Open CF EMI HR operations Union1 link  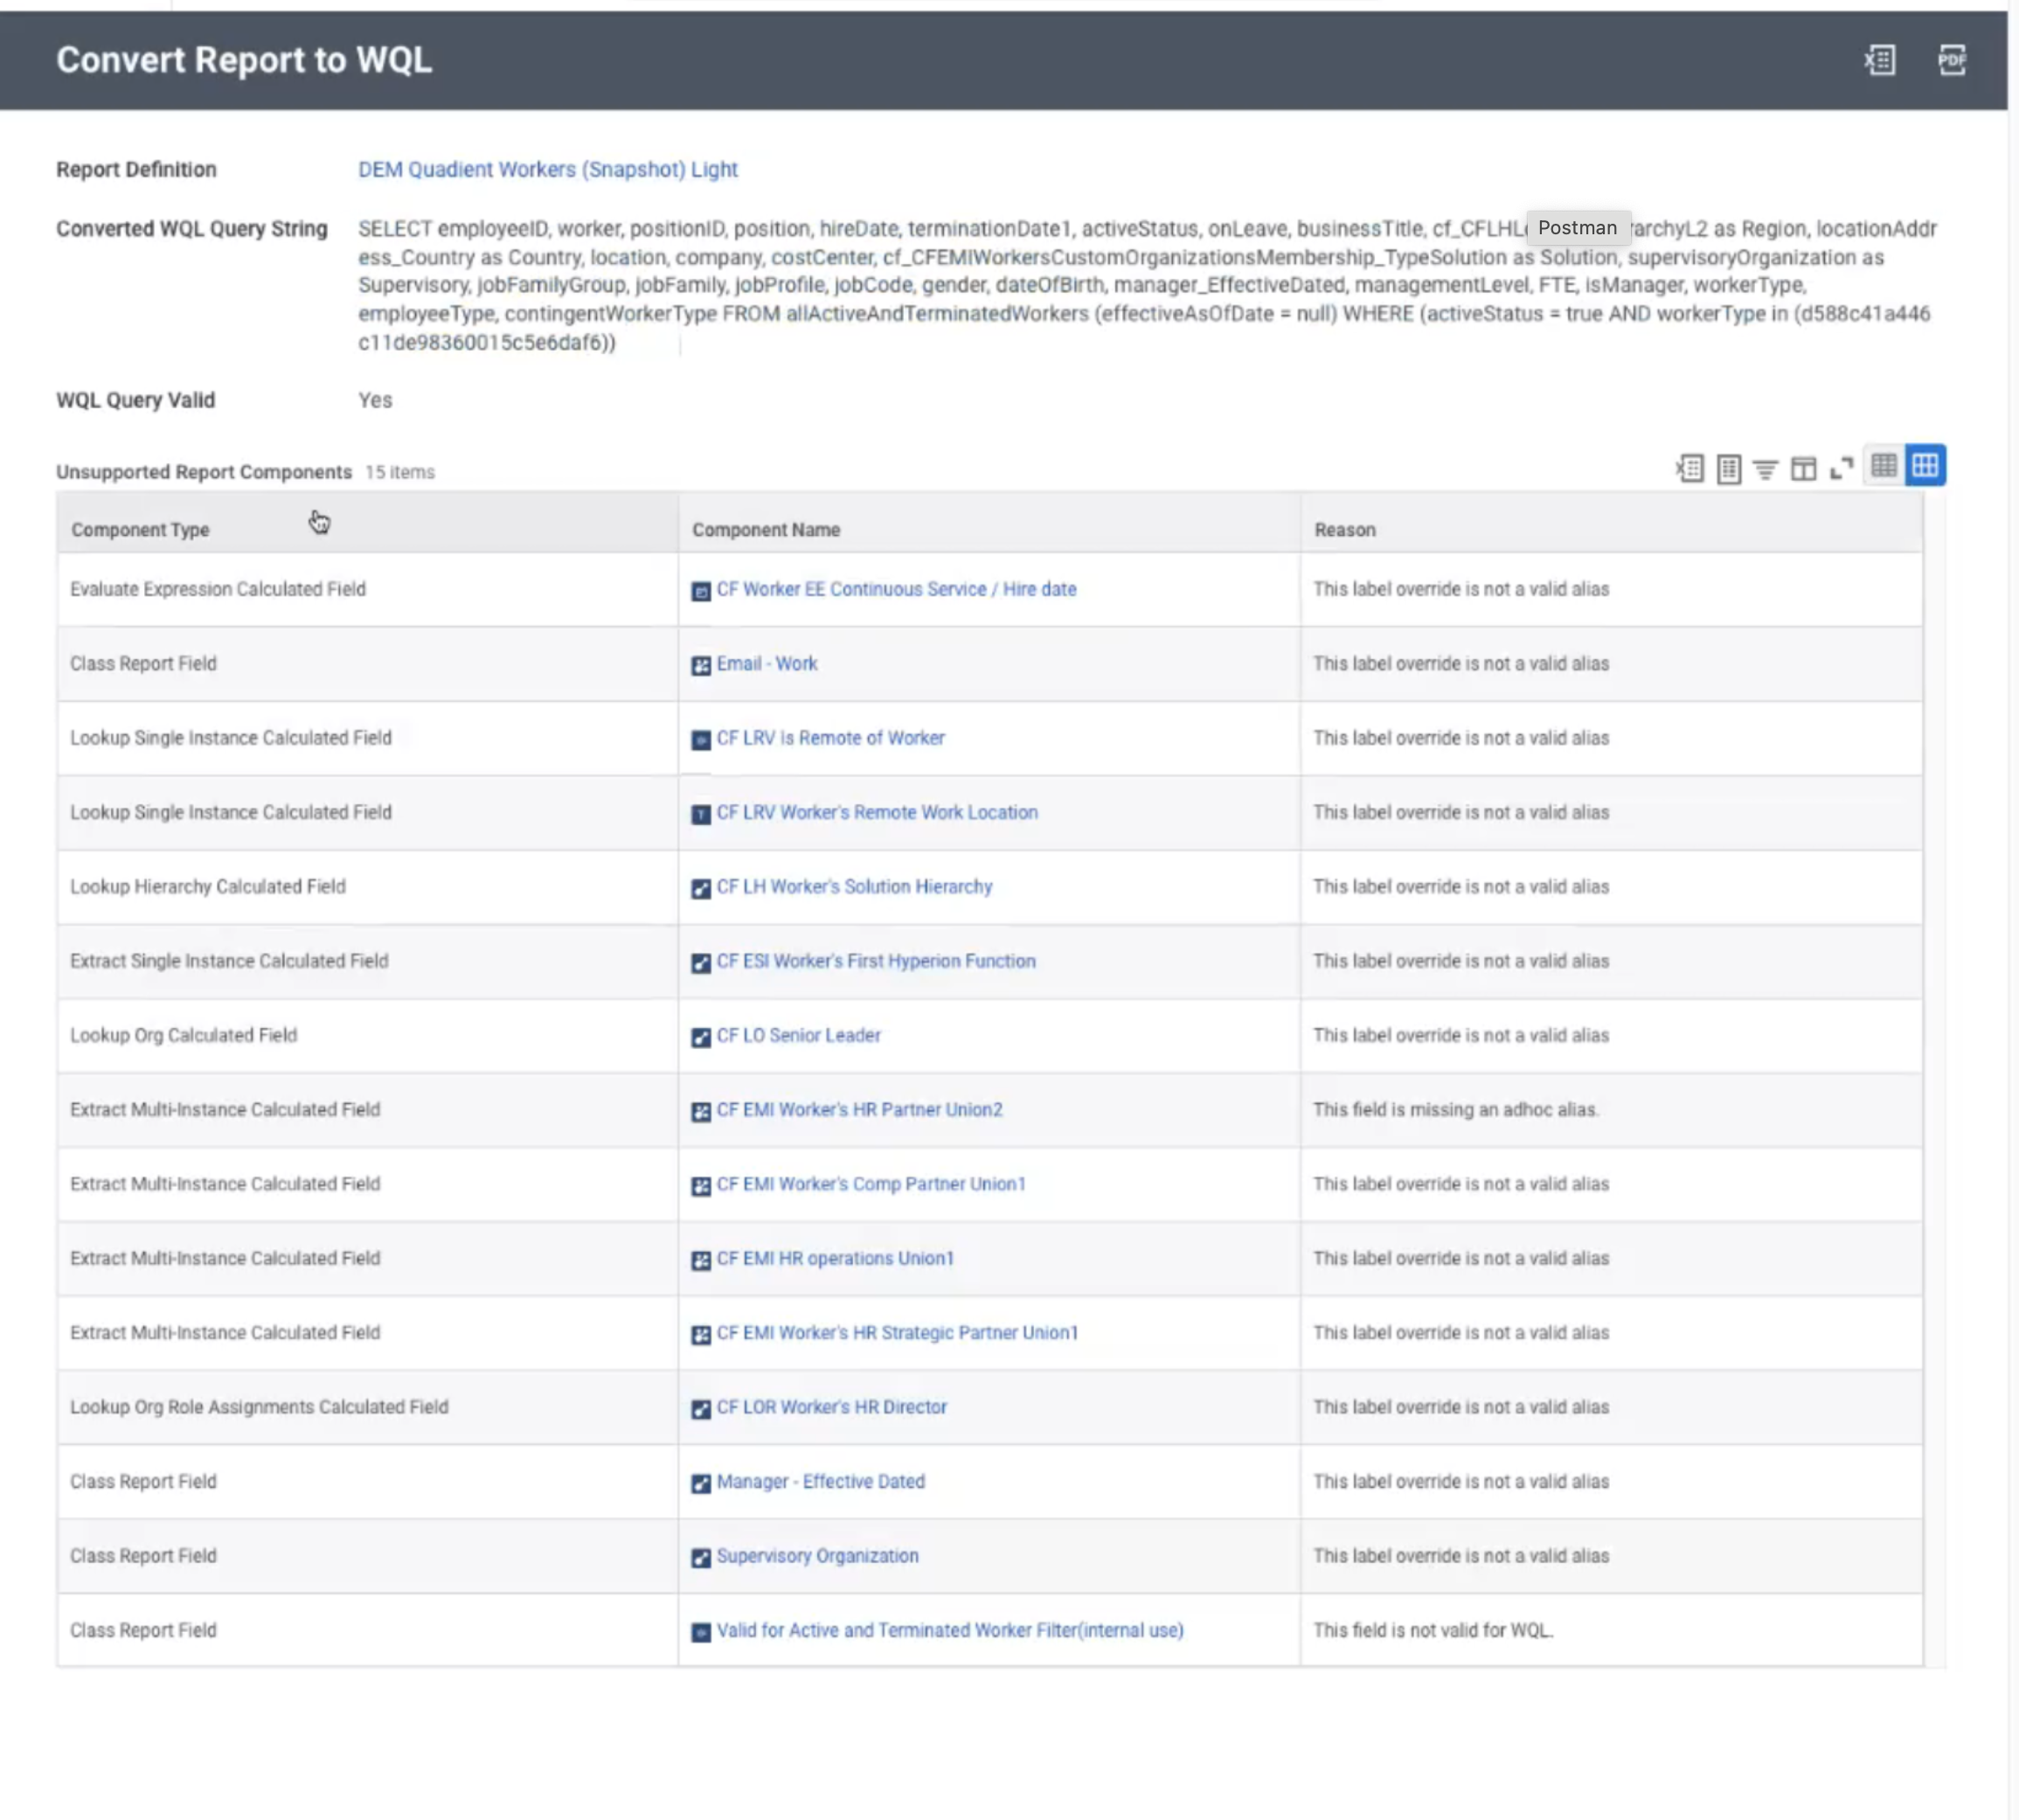835,1258
